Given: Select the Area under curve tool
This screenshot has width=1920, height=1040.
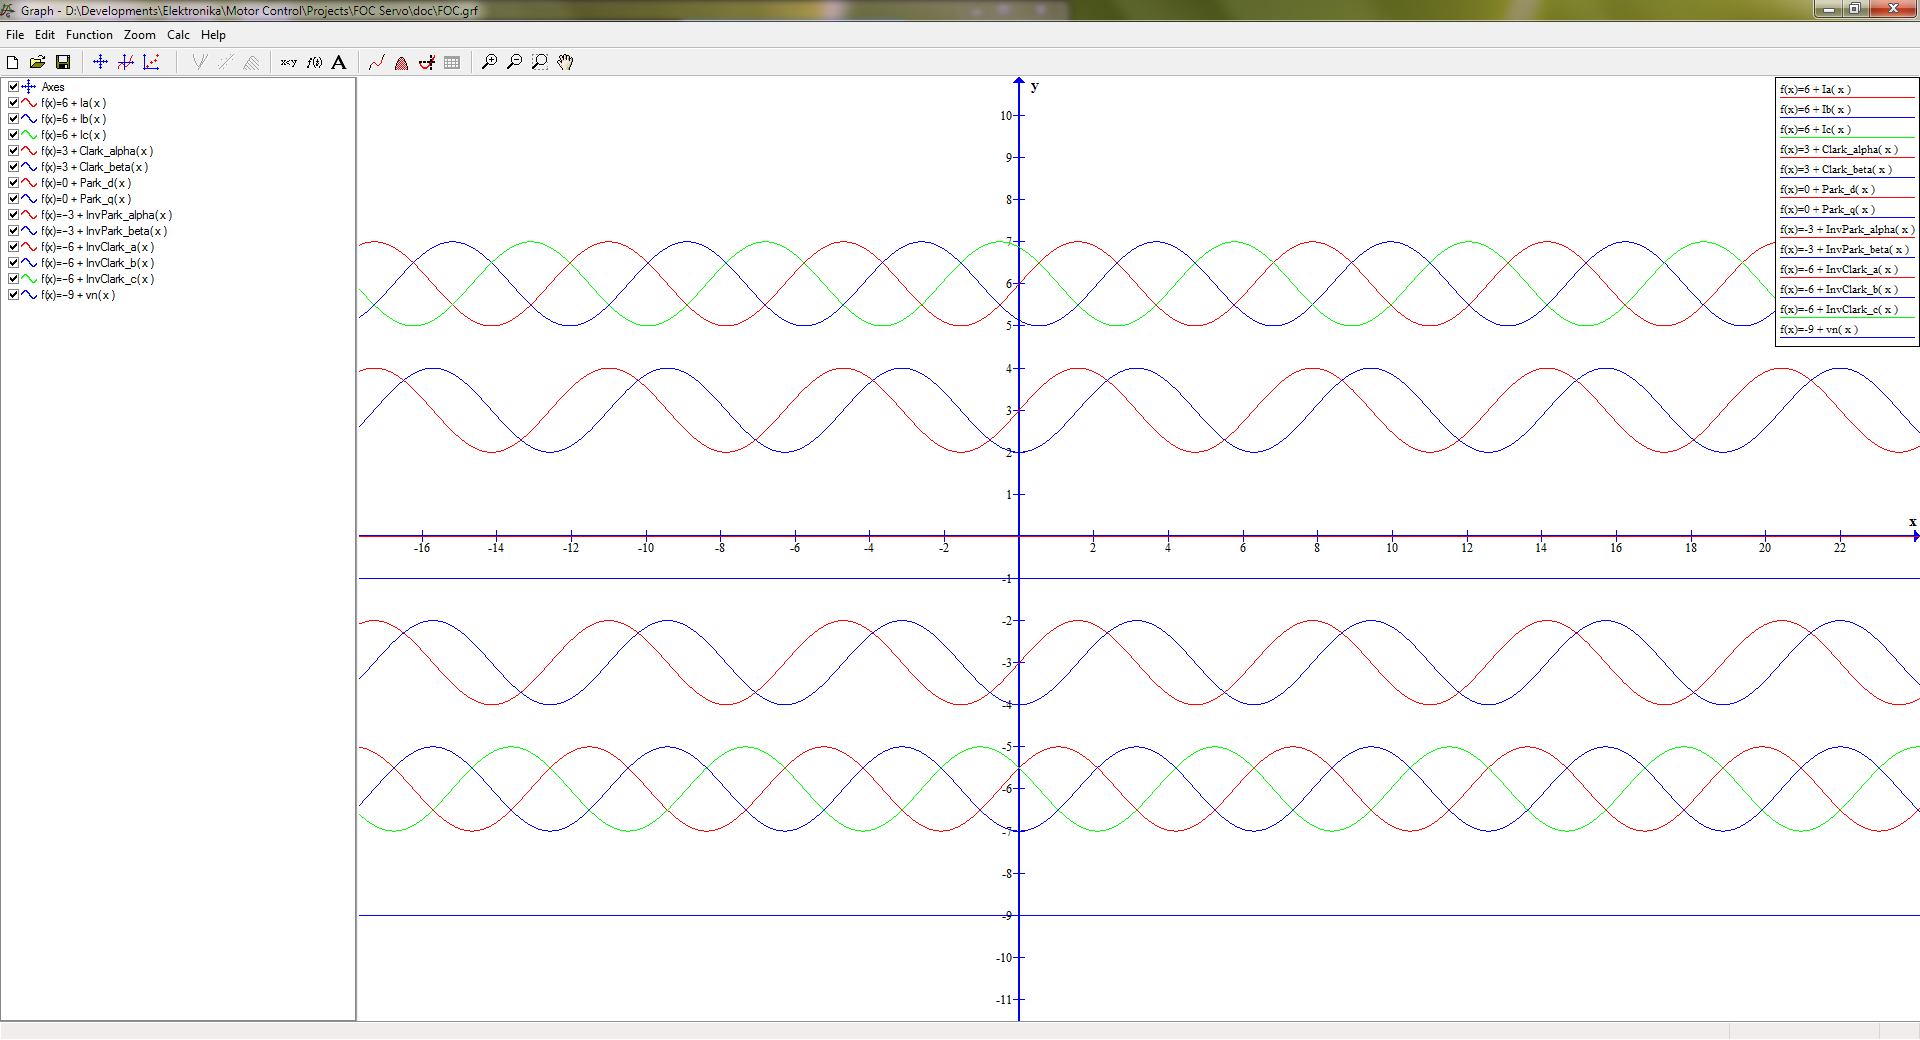Looking at the screenshot, I should click(x=401, y=62).
